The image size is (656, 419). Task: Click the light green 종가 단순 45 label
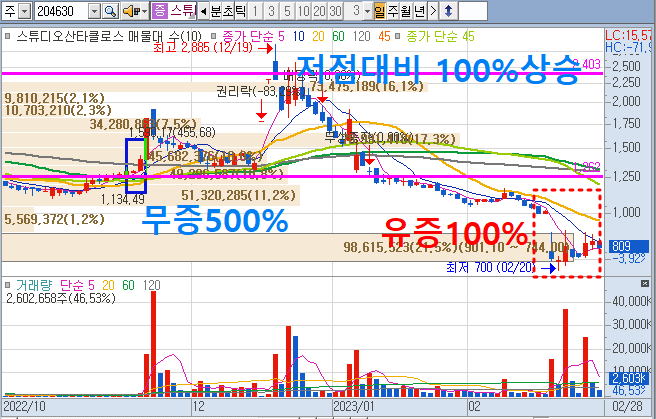point(440,36)
